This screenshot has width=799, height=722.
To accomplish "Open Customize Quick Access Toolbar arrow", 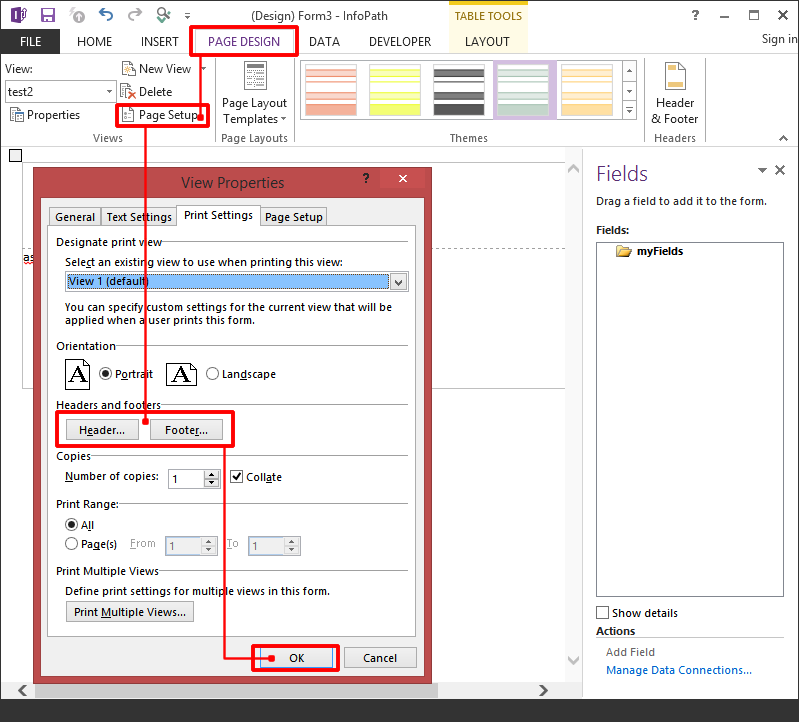I will coord(188,16).
